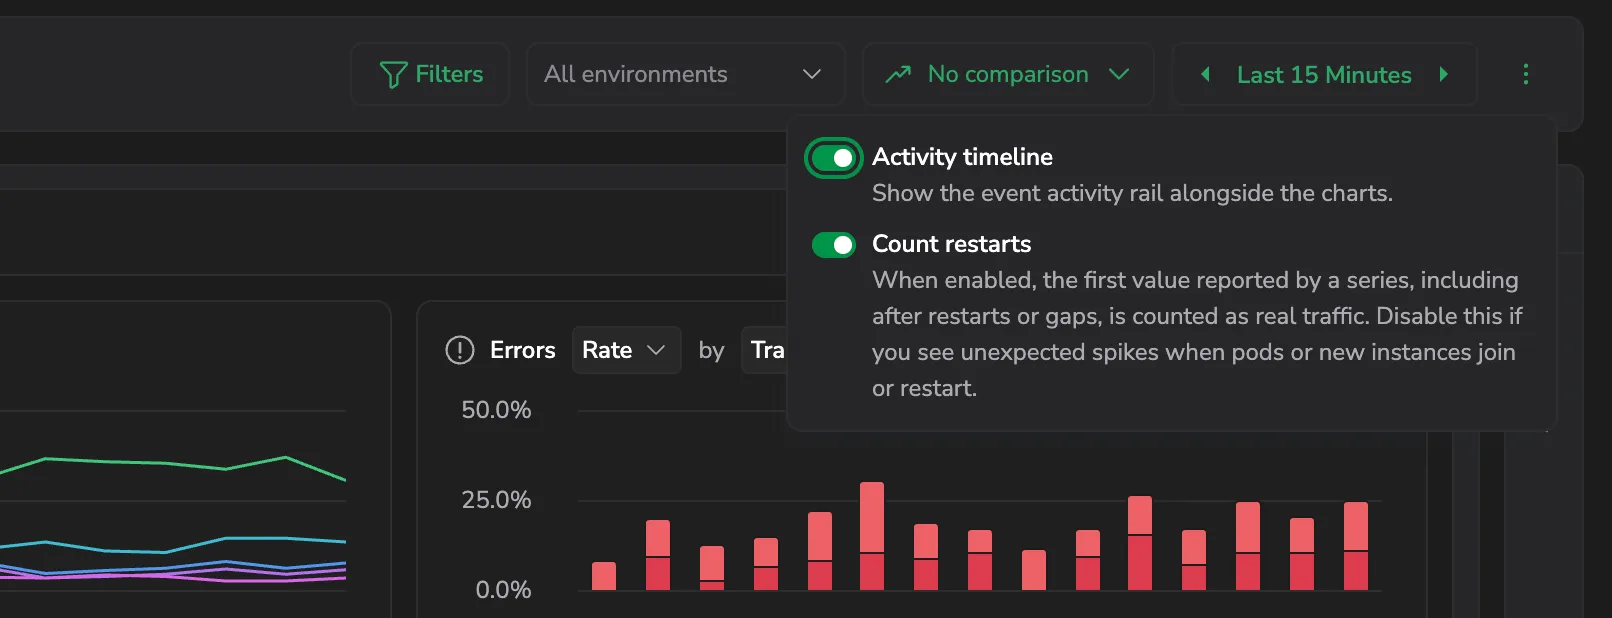Click the 'Count restarts' label

(951, 244)
